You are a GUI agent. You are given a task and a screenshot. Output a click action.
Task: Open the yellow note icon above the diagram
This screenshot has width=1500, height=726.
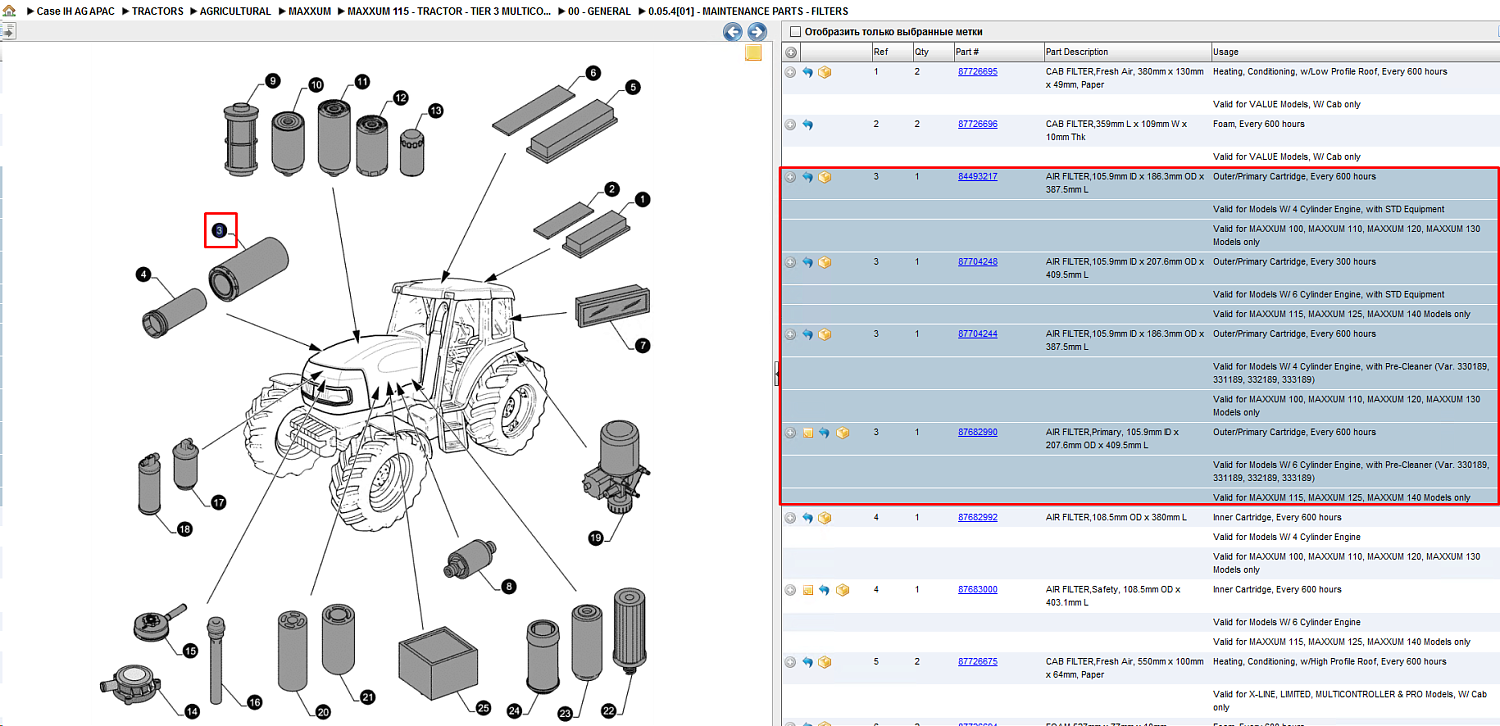[x=754, y=53]
